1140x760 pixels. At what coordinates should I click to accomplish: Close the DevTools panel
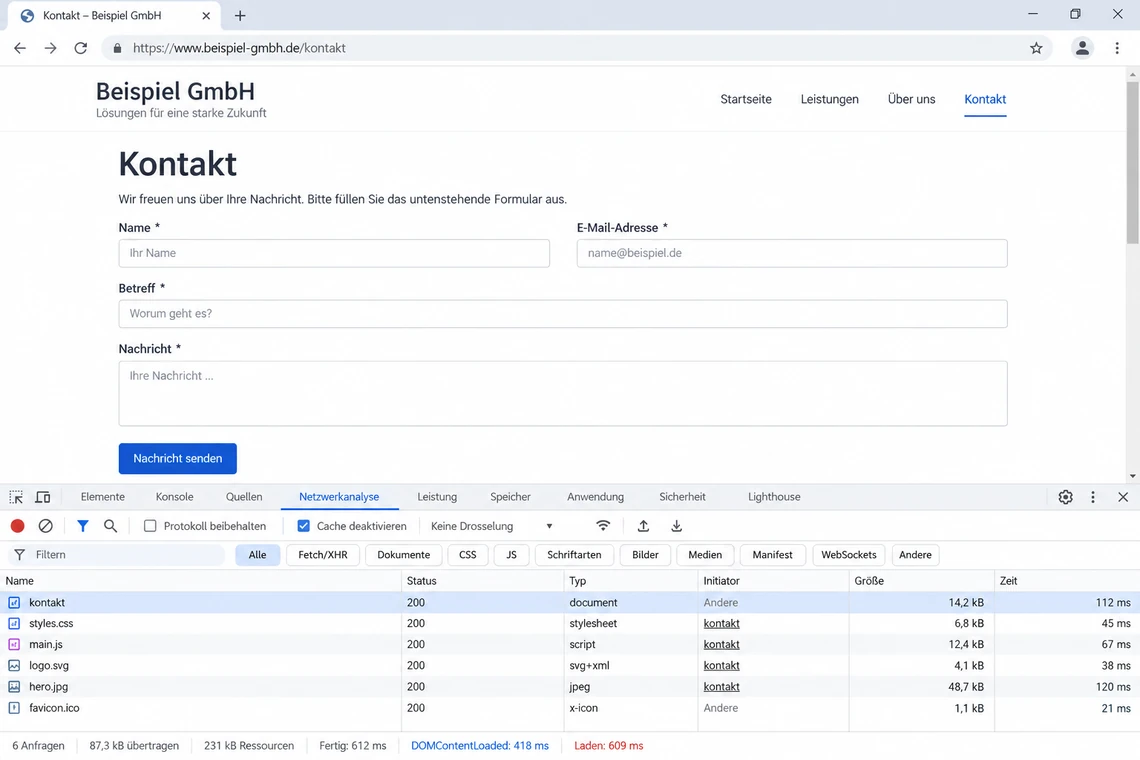pos(1123,497)
